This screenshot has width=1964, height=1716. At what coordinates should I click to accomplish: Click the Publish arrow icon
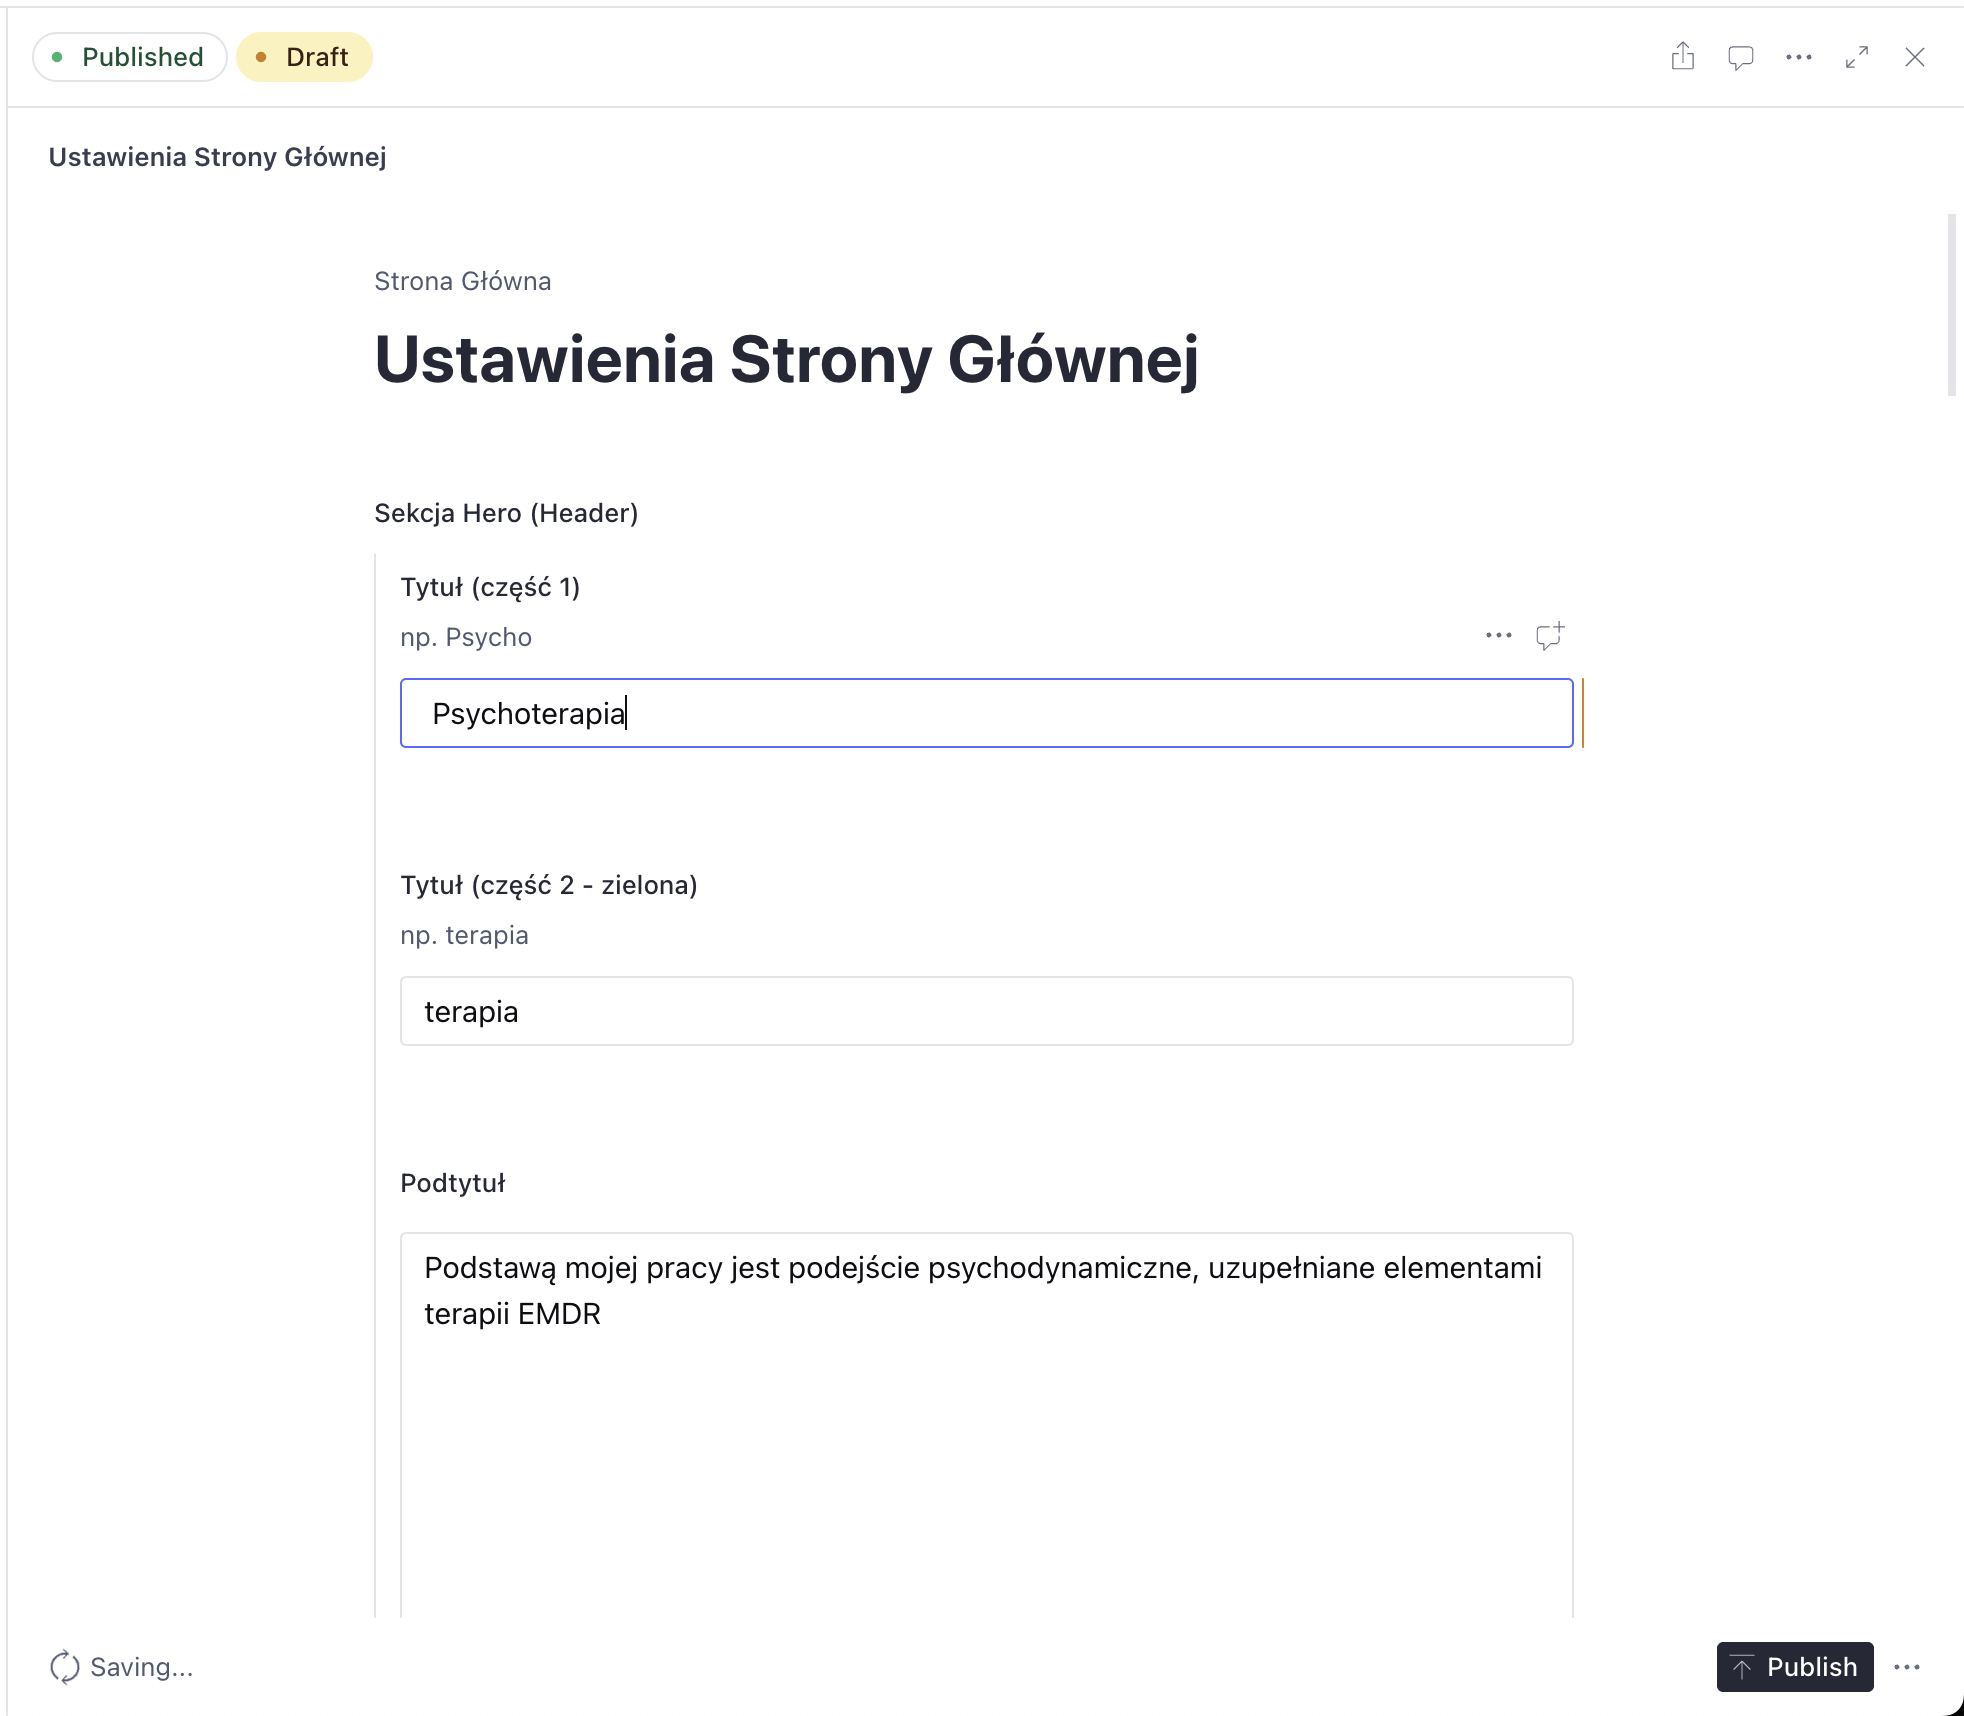pyautogui.click(x=1742, y=1667)
